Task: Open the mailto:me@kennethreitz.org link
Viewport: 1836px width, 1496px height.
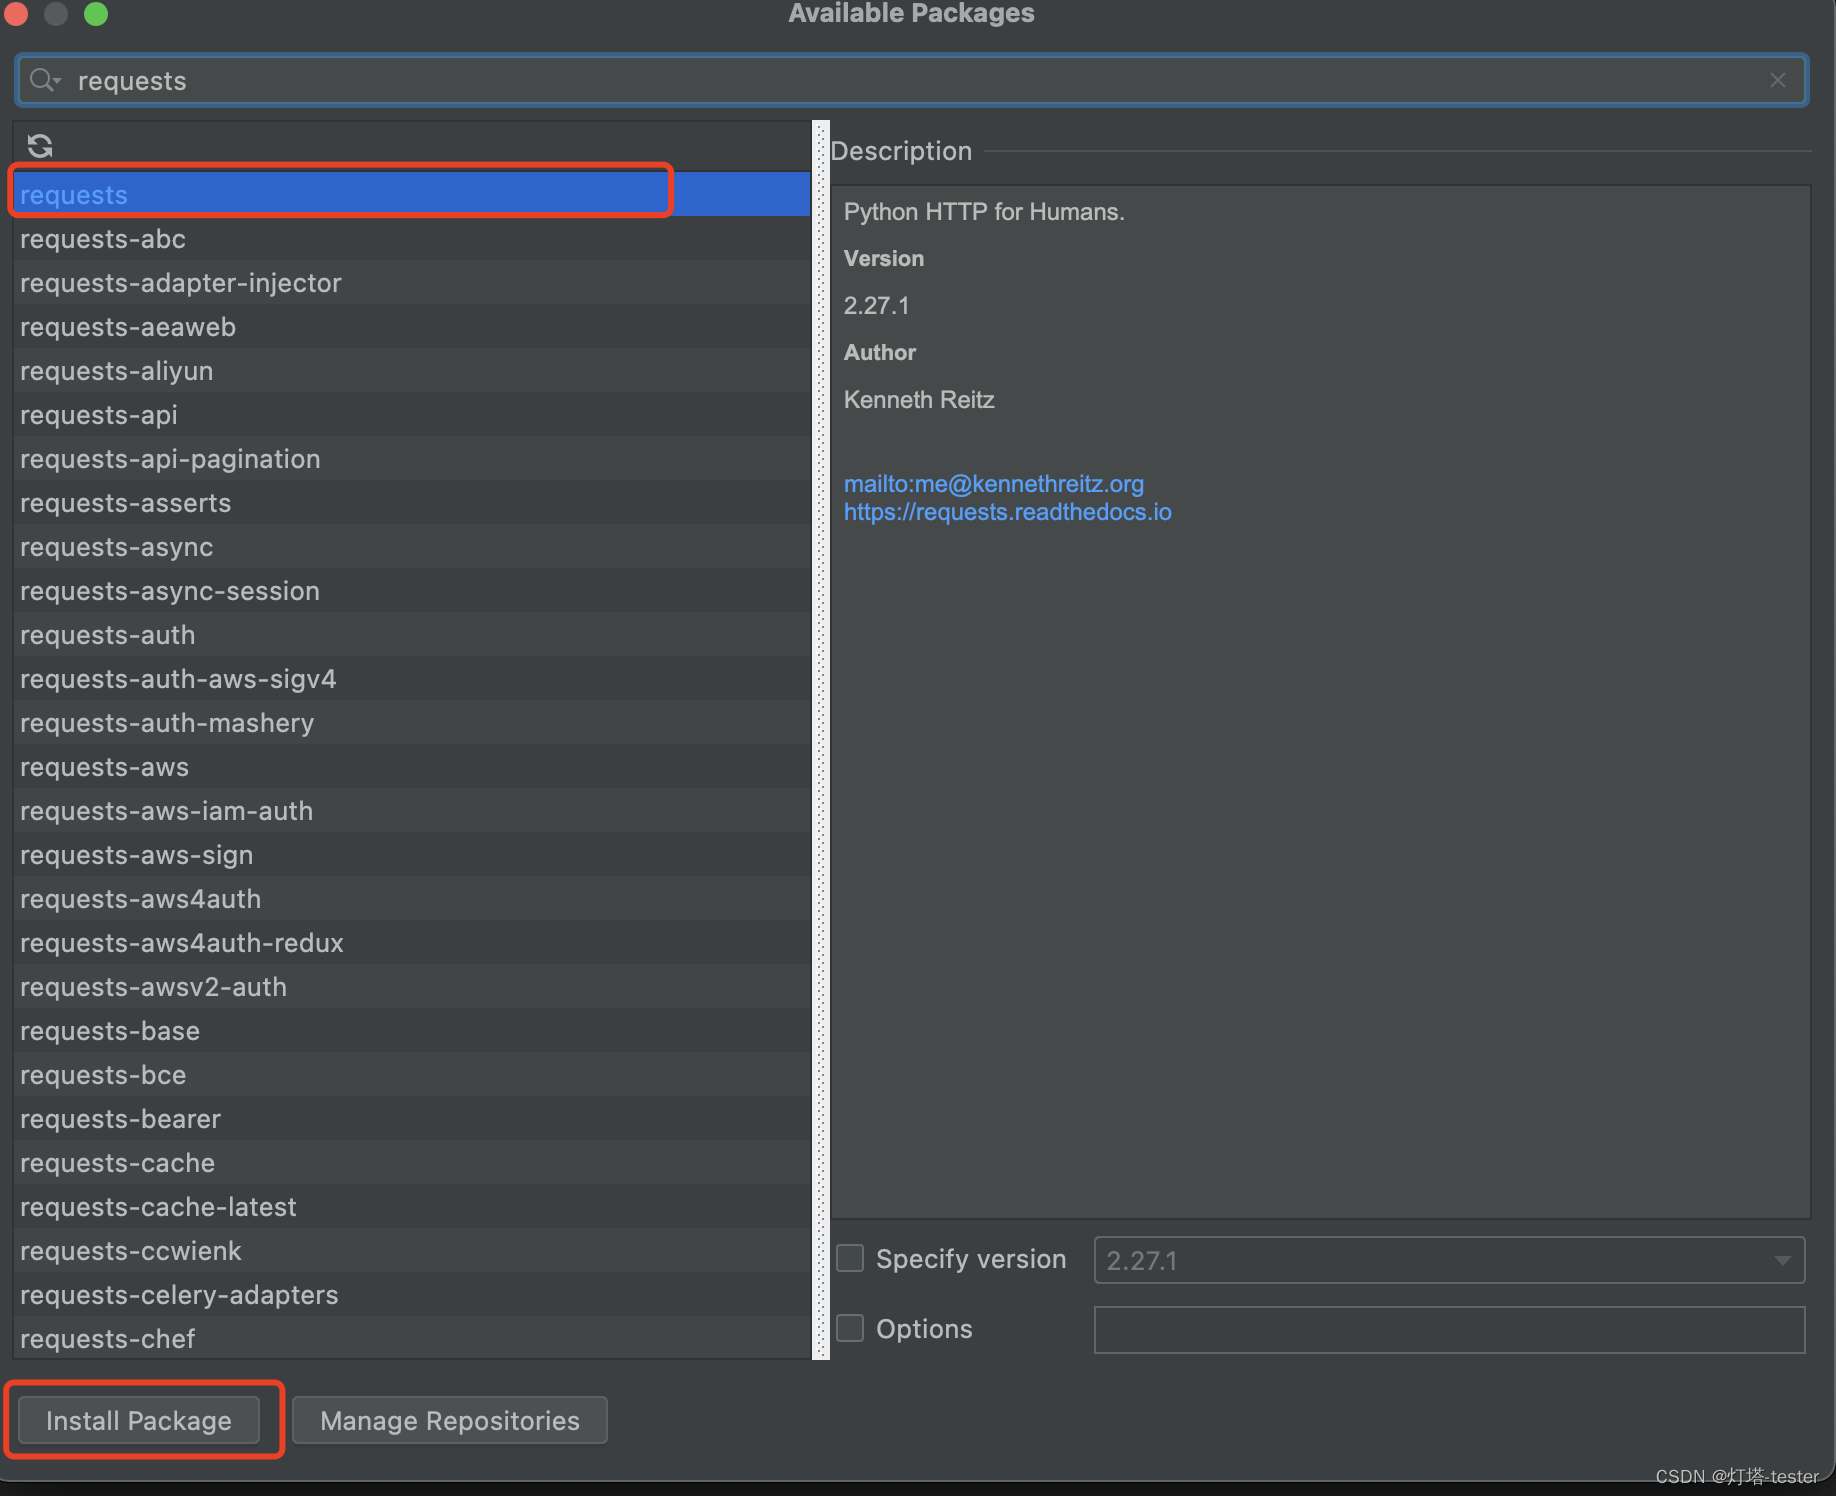Action: pos(994,483)
